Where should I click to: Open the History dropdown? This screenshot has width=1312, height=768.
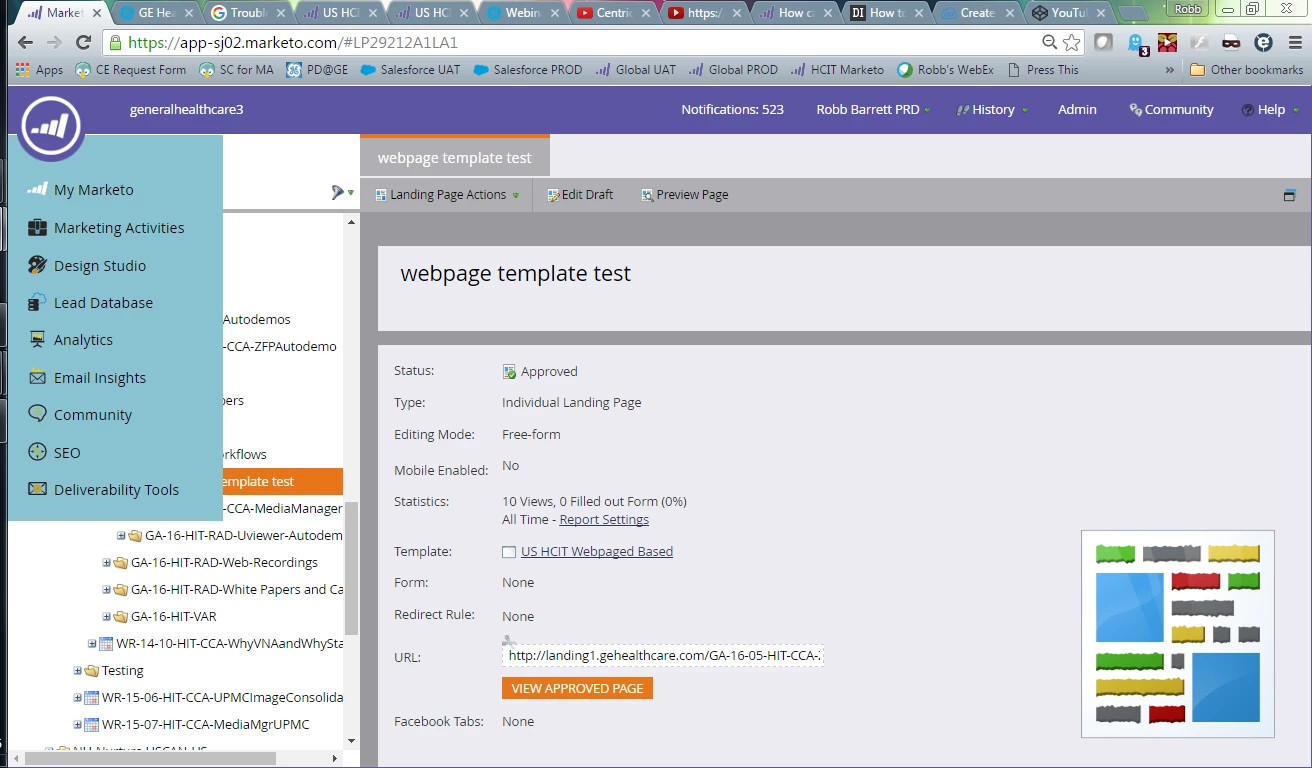tap(992, 110)
